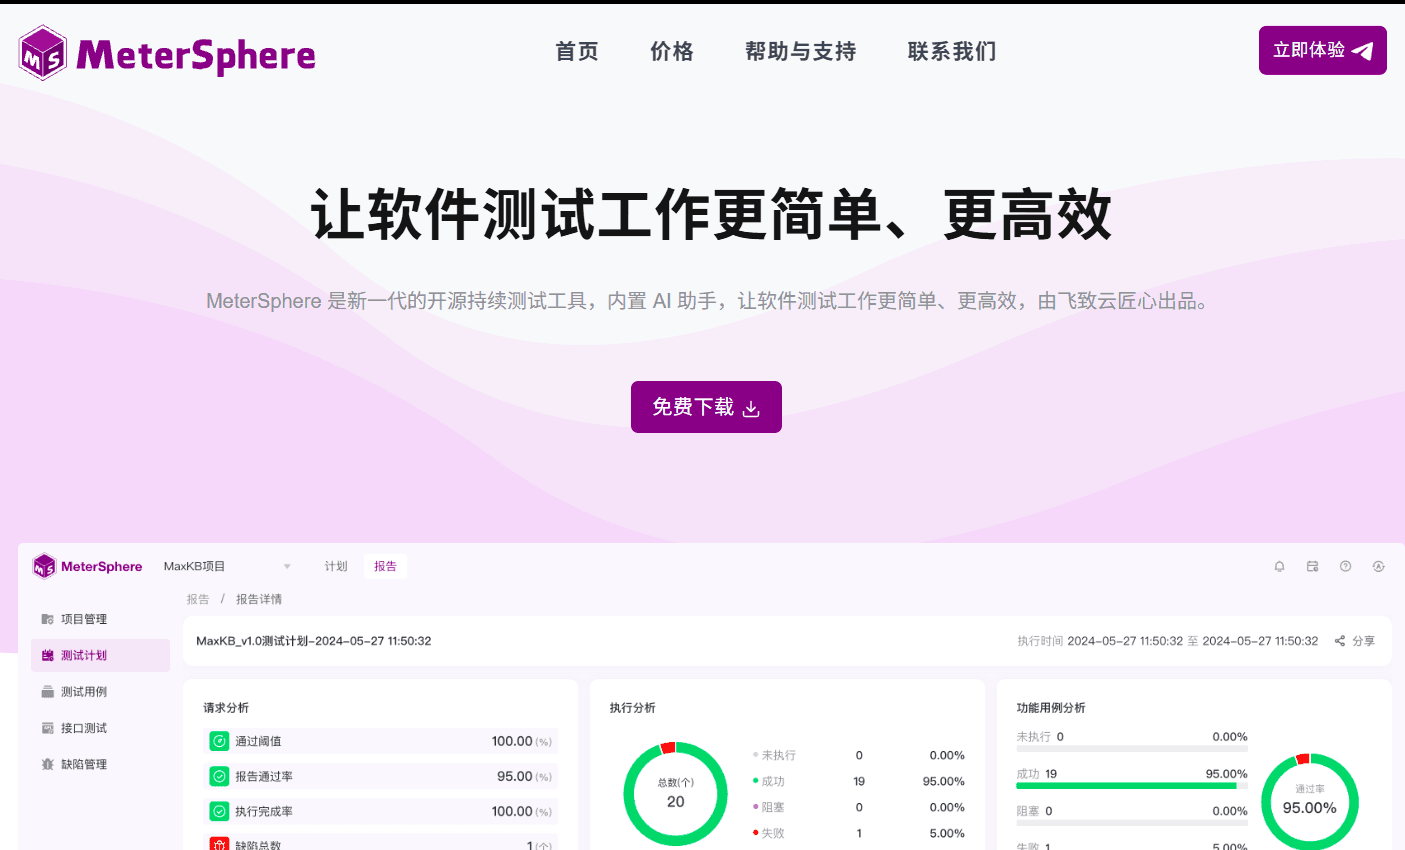Click the green check icon next to 报告通过率
This screenshot has height=850, width=1405.
pos(219,776)
